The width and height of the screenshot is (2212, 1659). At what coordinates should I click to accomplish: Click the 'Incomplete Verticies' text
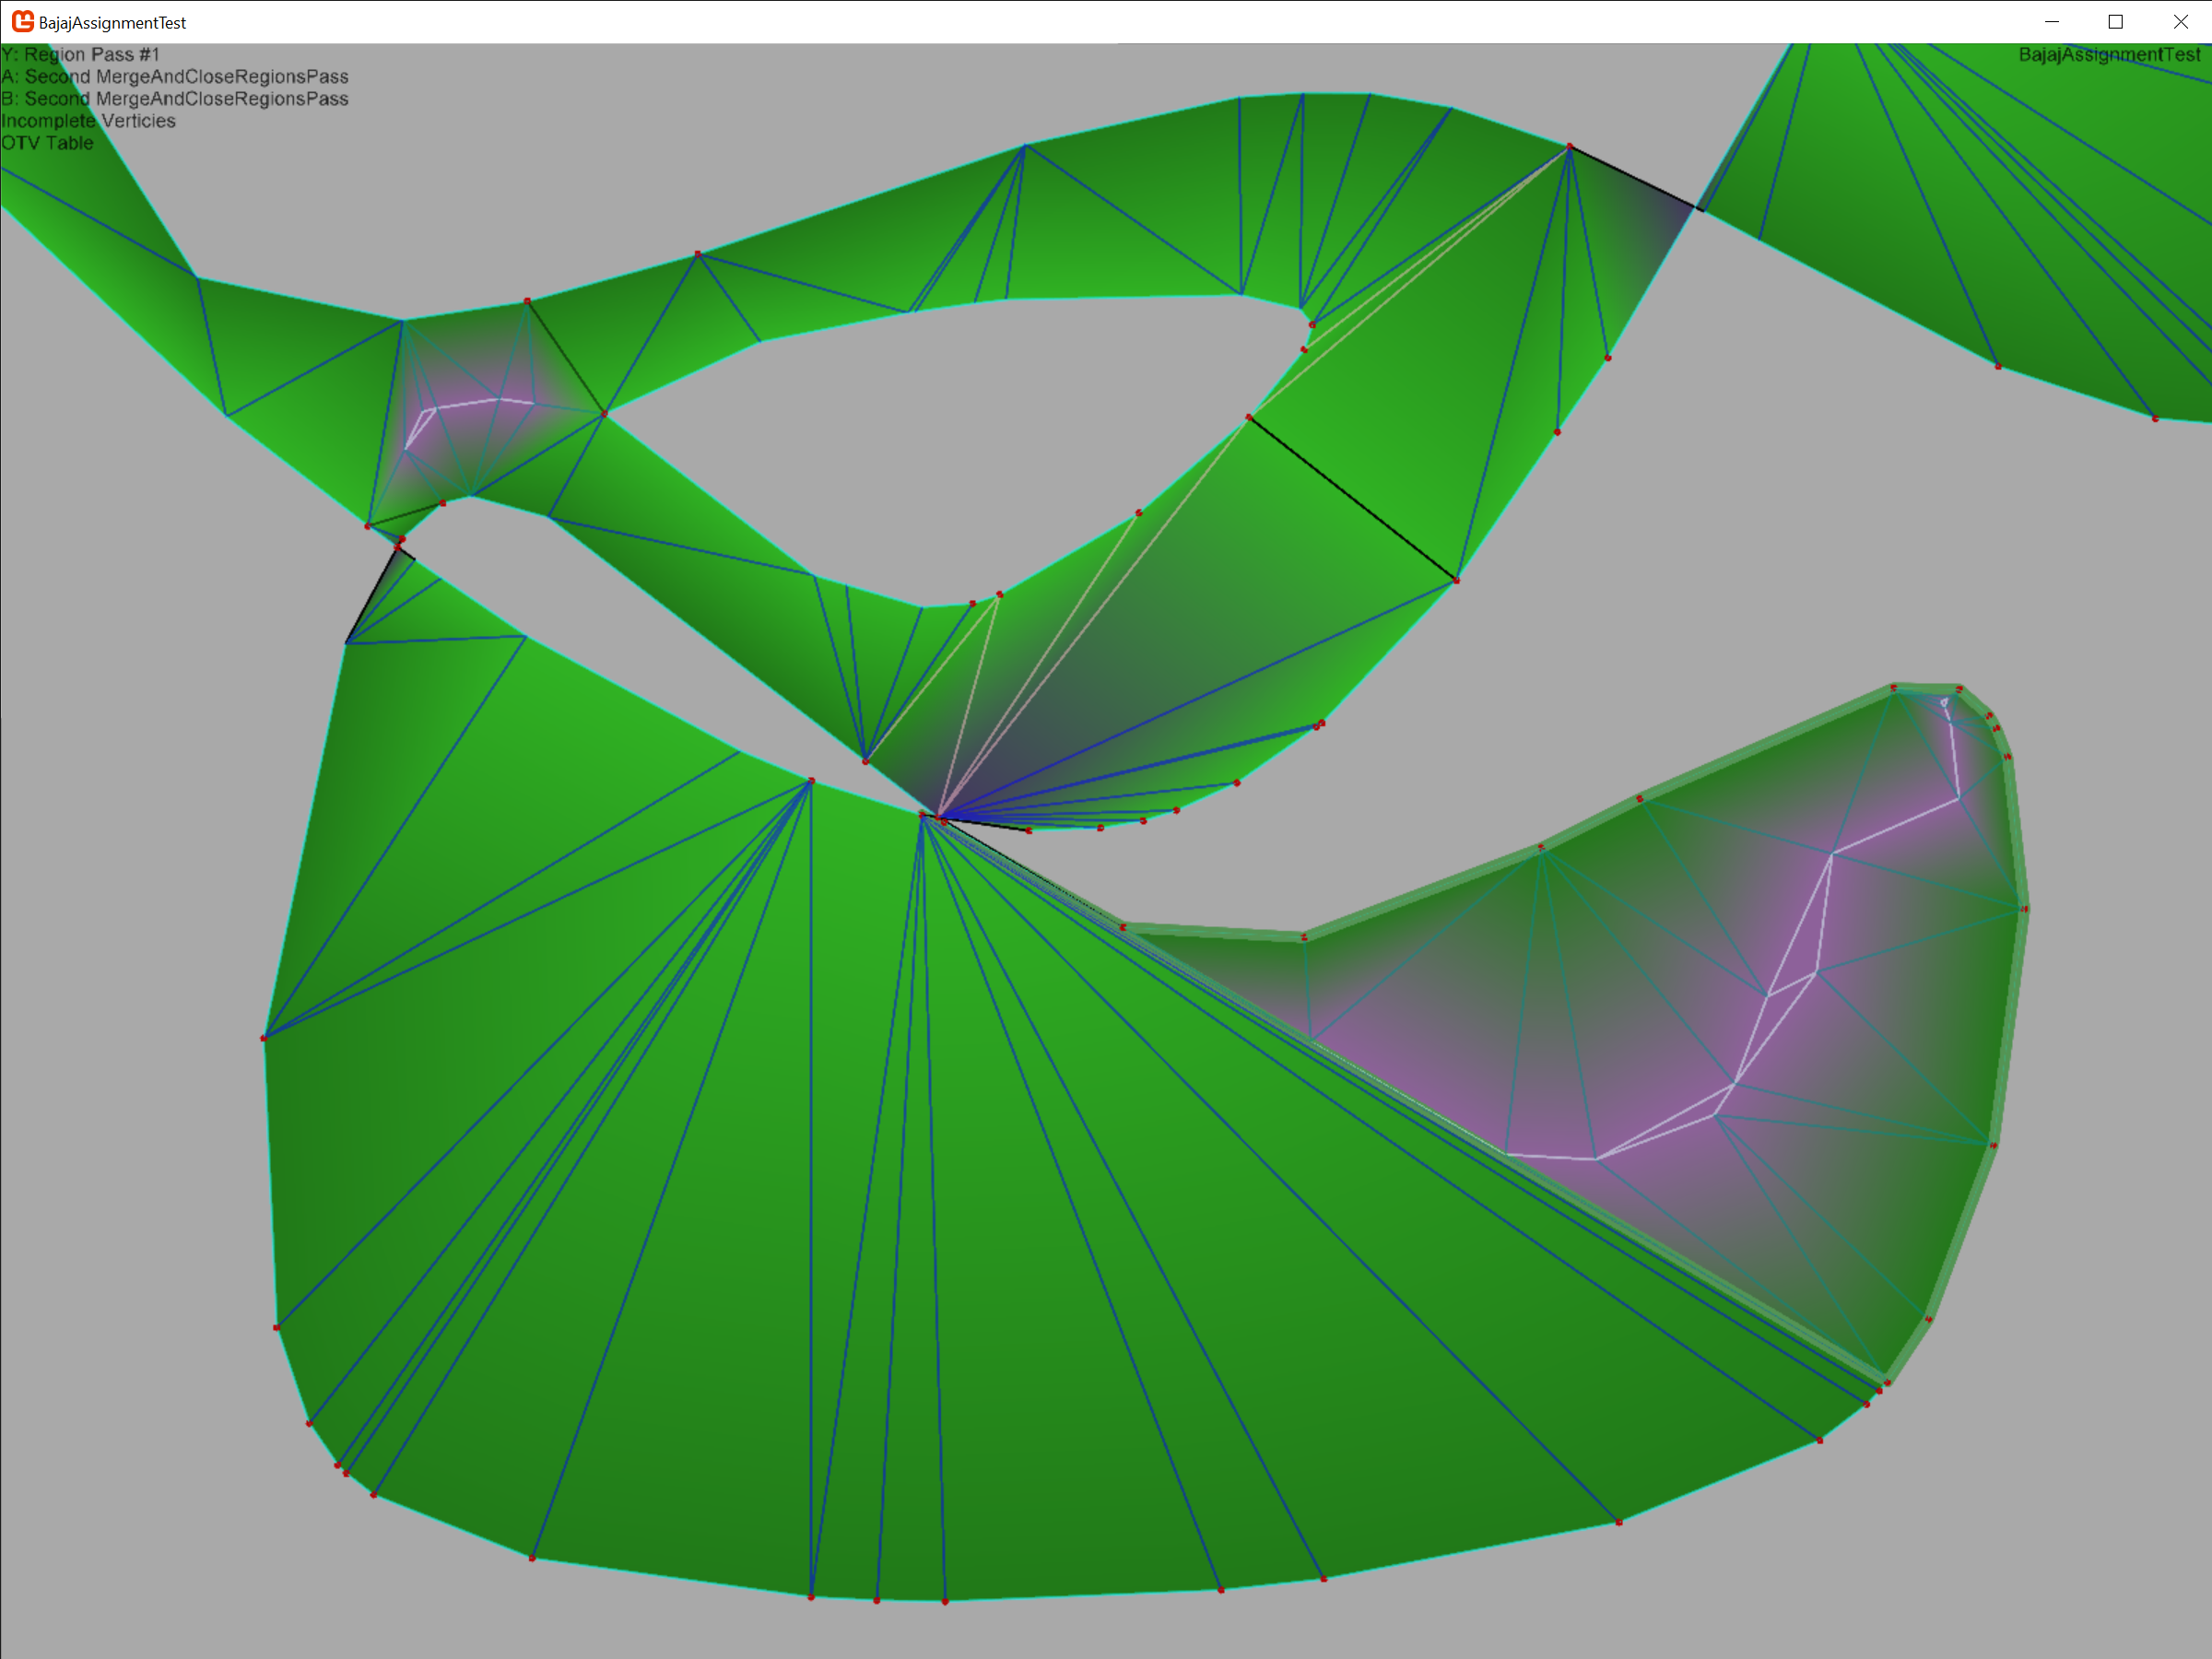click(x=88, y=120)
